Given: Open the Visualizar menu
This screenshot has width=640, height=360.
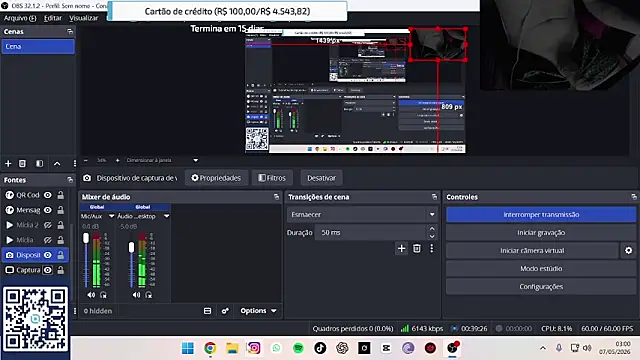Looking at the screenshot, I should point(84,18).
